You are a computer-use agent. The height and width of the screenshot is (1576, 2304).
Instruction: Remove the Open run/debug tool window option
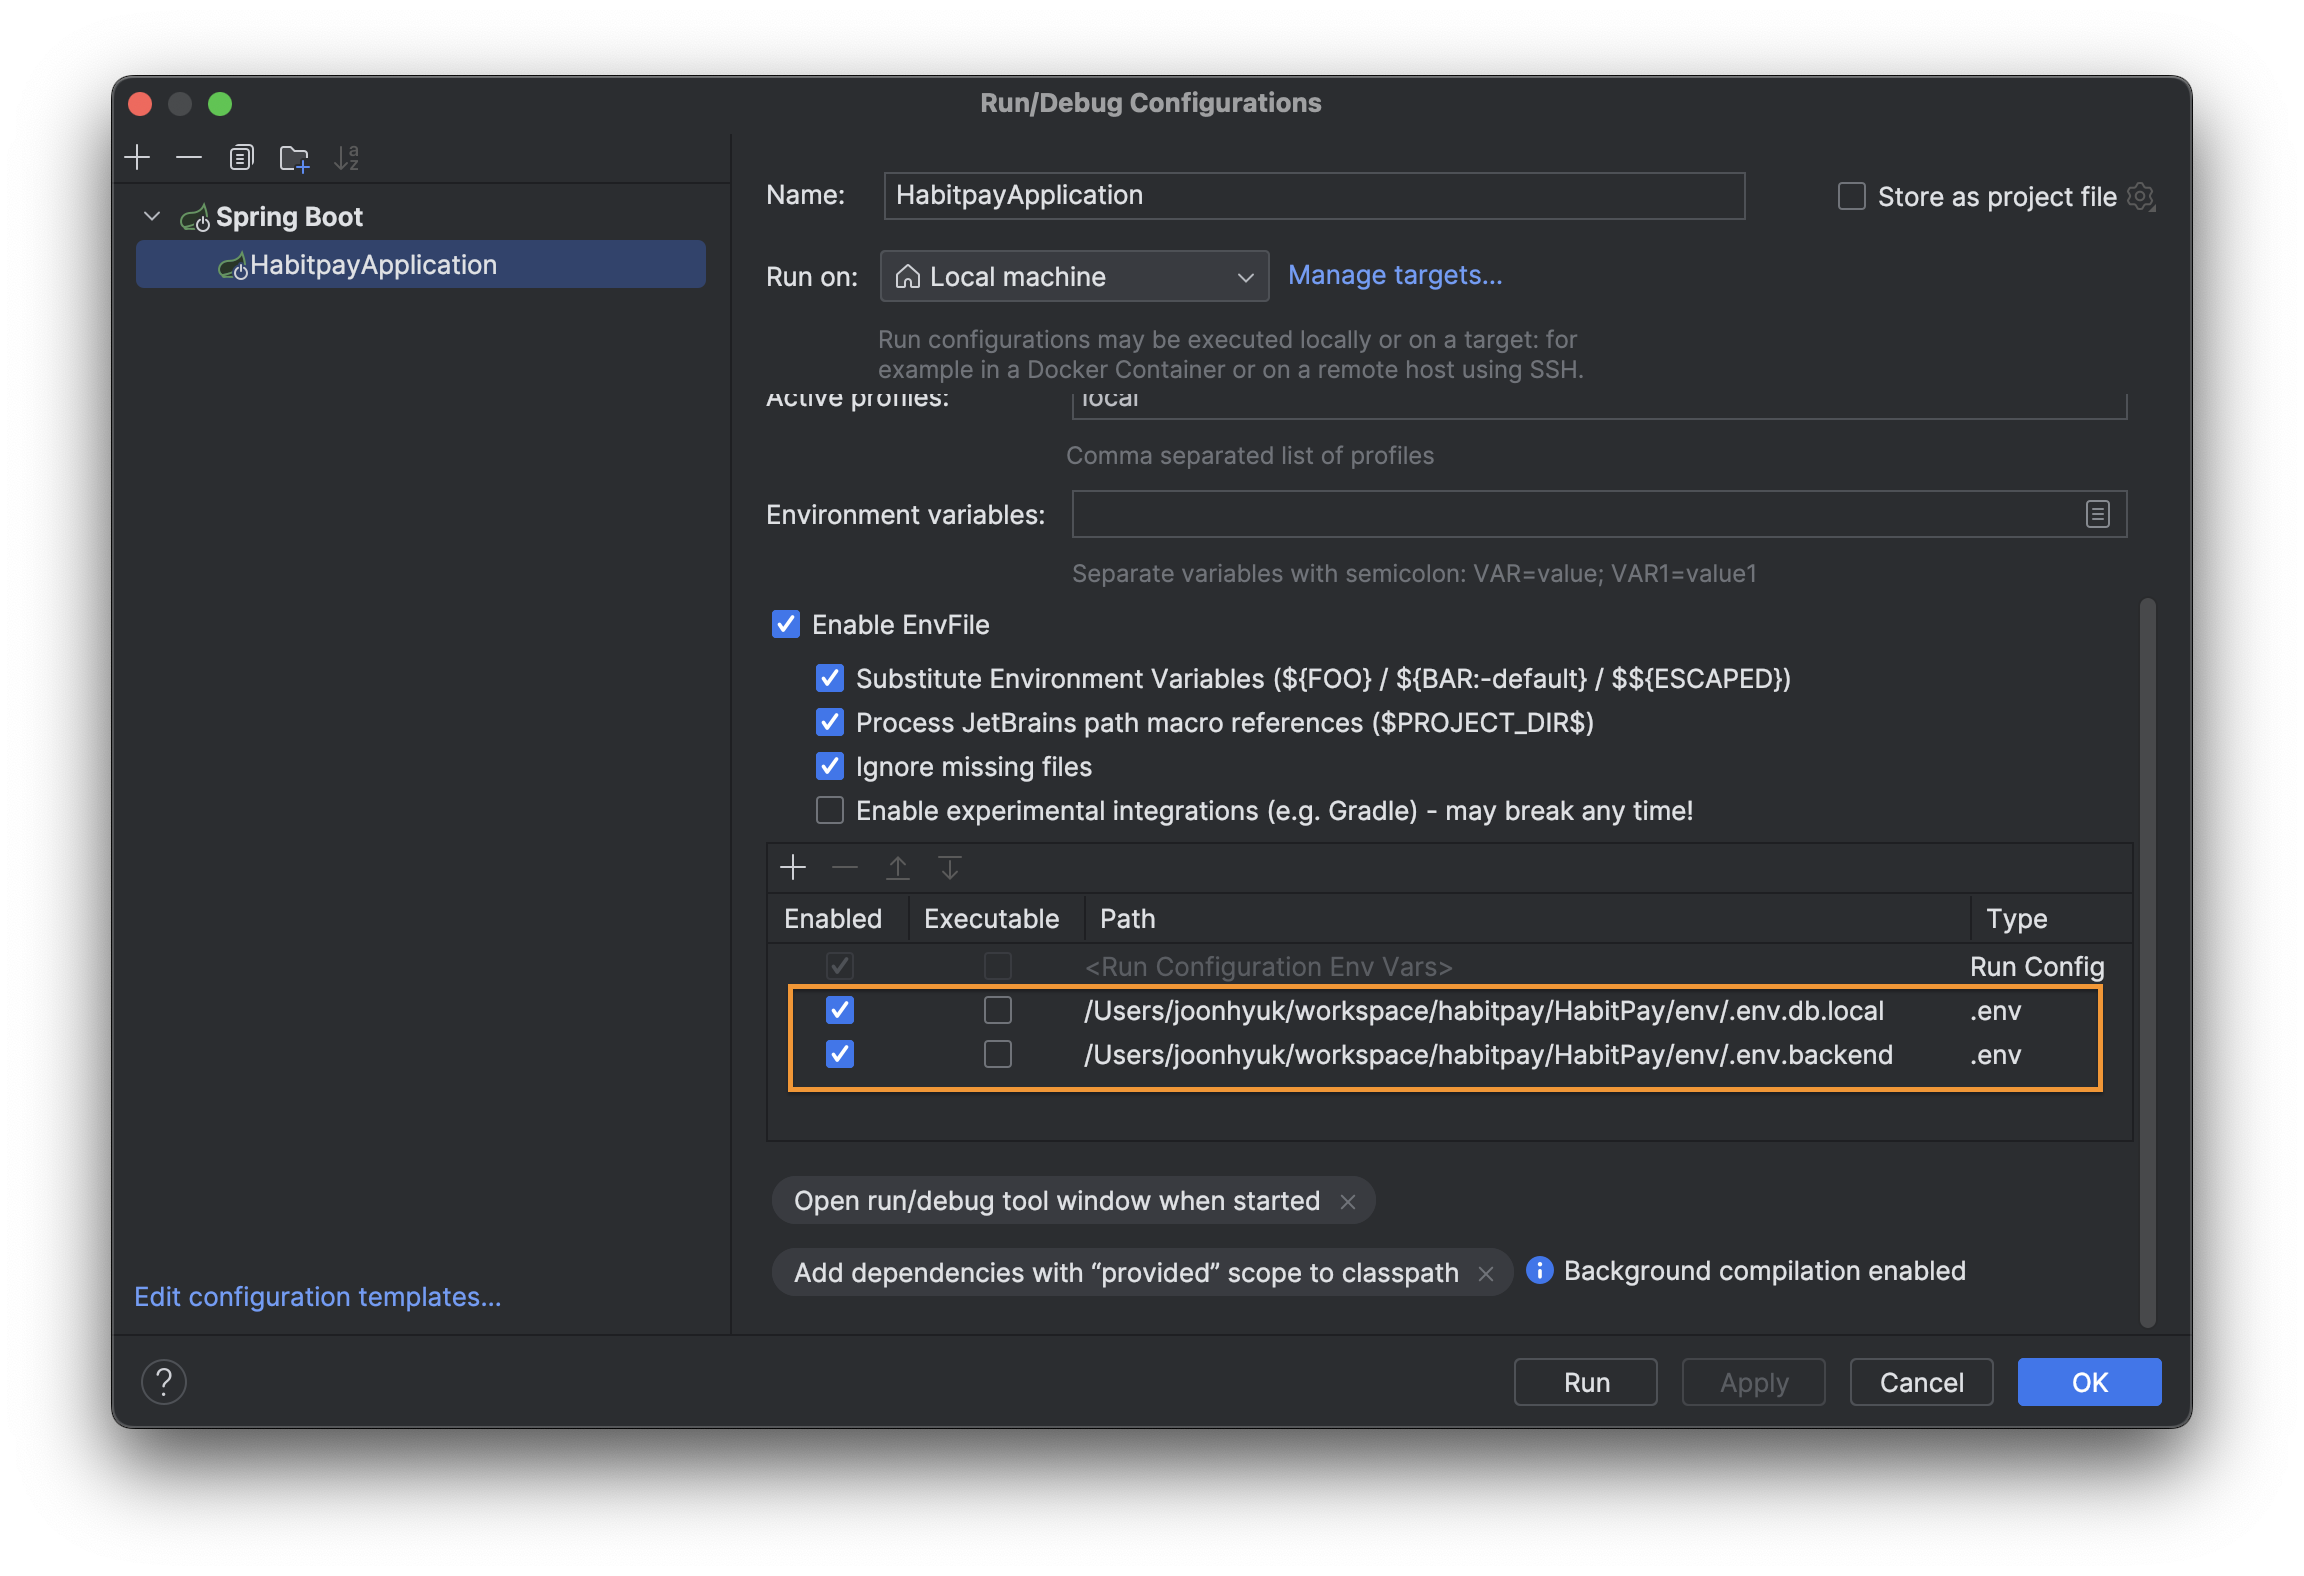pos(1348,1202)
